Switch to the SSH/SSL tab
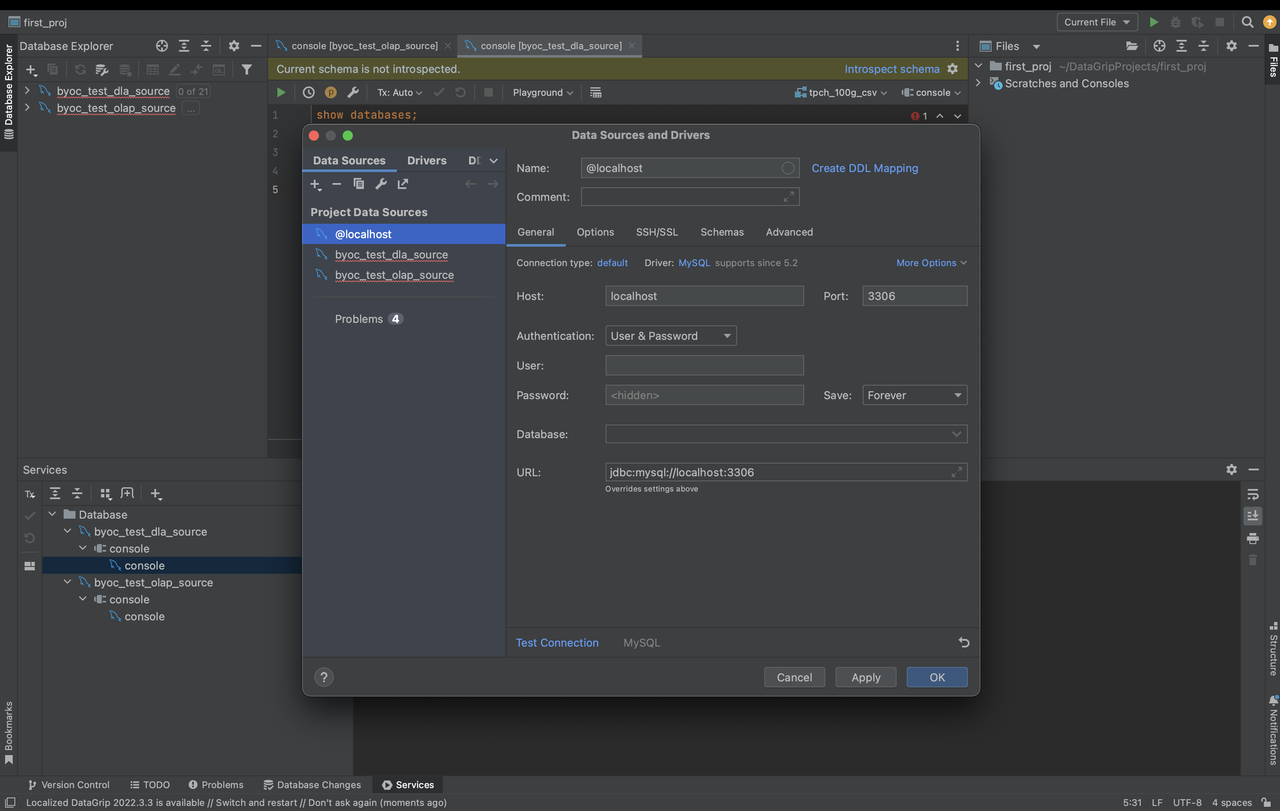This screenshot has height=811, width=1280. pyautogui.click(x=656, y=232)
